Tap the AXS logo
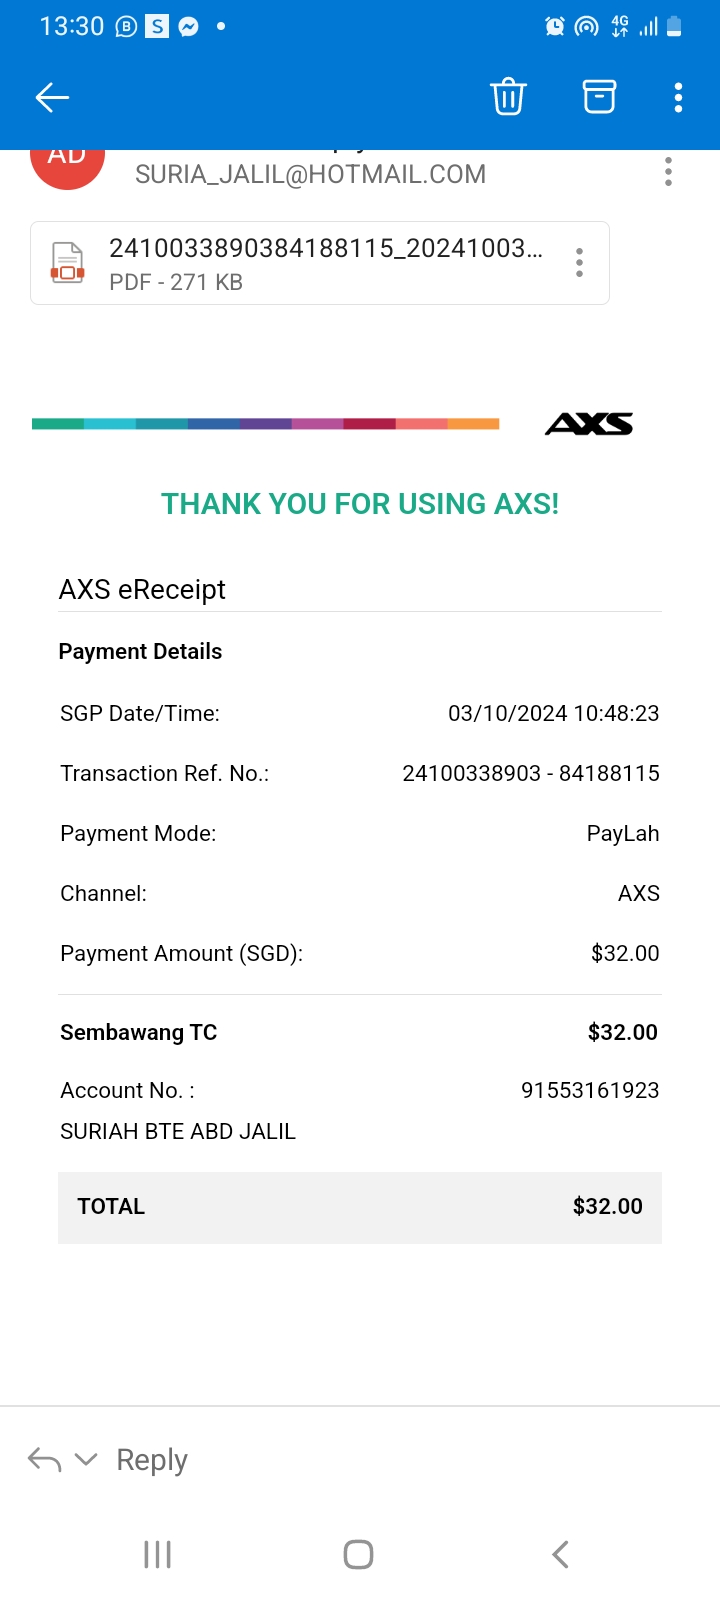This screenshot has height=1600, width=720. 589,424
